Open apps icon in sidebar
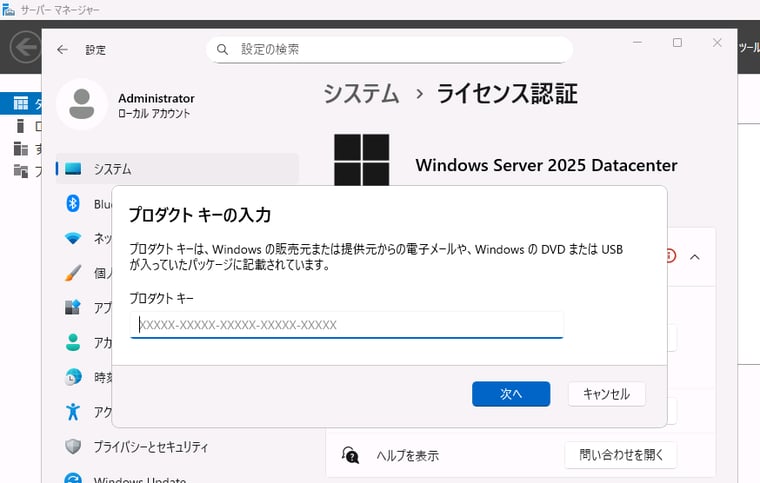Viewport: 760px width, 483px height. pos(73,307)
